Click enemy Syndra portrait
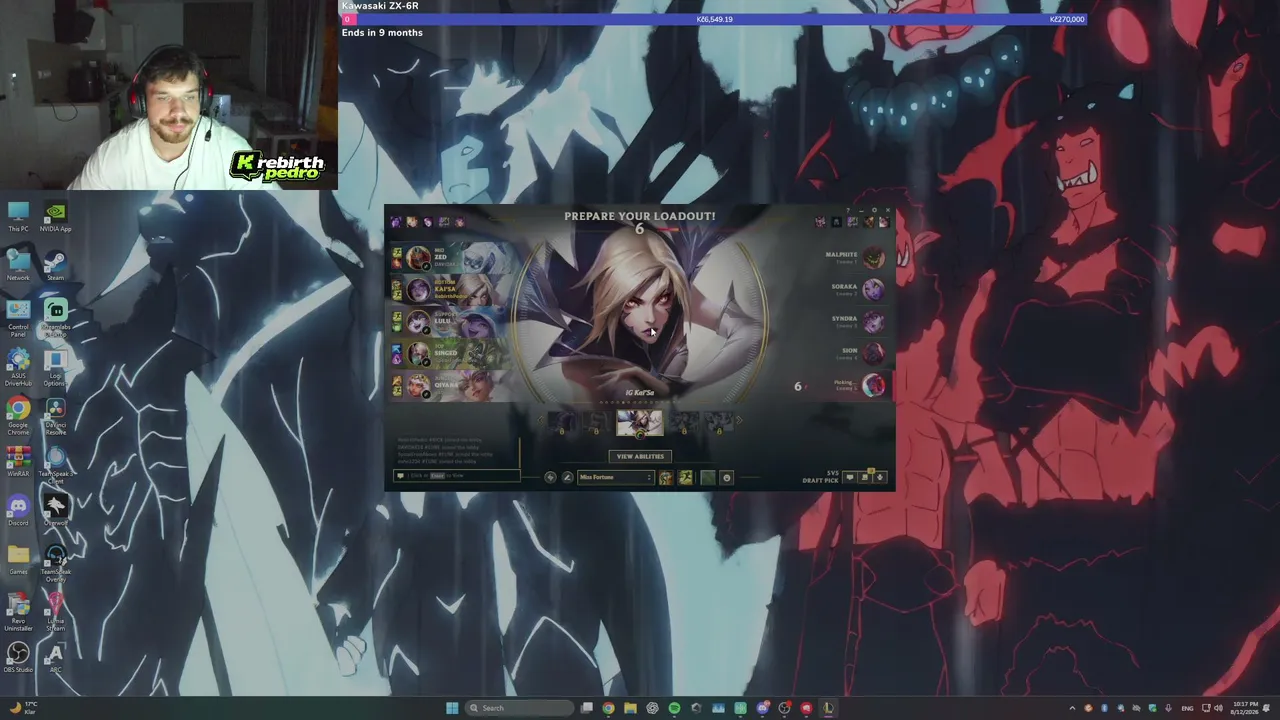Image resolution: width=1280 pixels, height=720 pixels. 874,322
